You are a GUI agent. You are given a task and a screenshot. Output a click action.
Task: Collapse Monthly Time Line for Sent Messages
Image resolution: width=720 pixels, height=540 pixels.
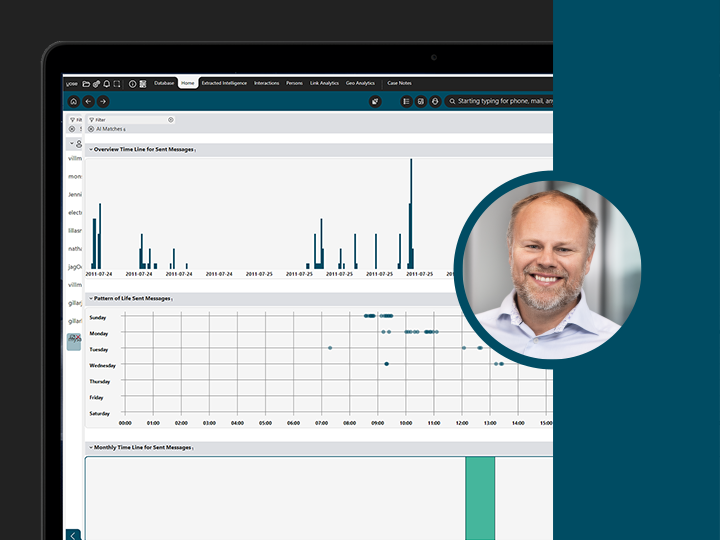(x=90, y=448)
